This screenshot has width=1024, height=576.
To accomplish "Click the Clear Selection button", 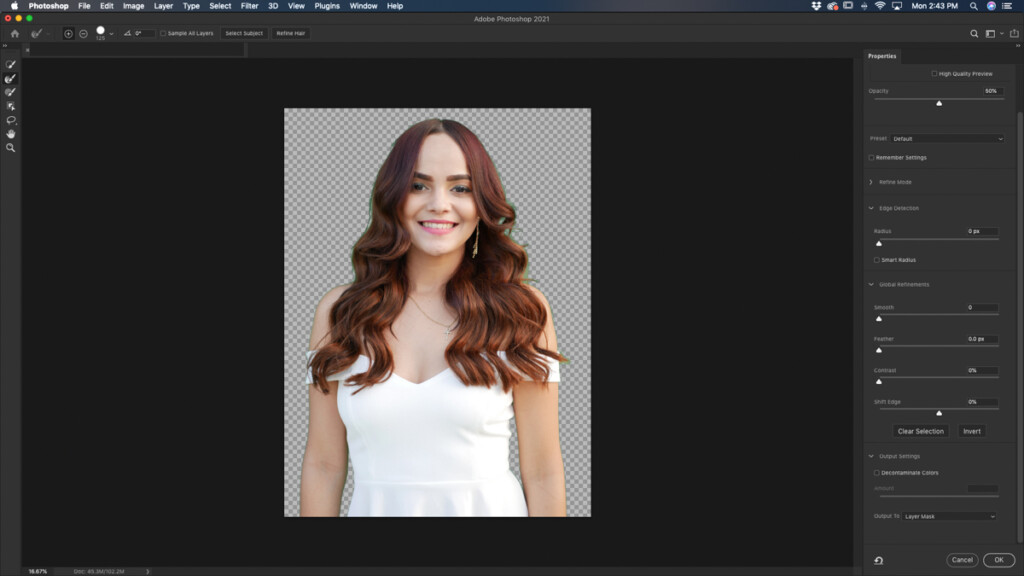I will 920,431.
